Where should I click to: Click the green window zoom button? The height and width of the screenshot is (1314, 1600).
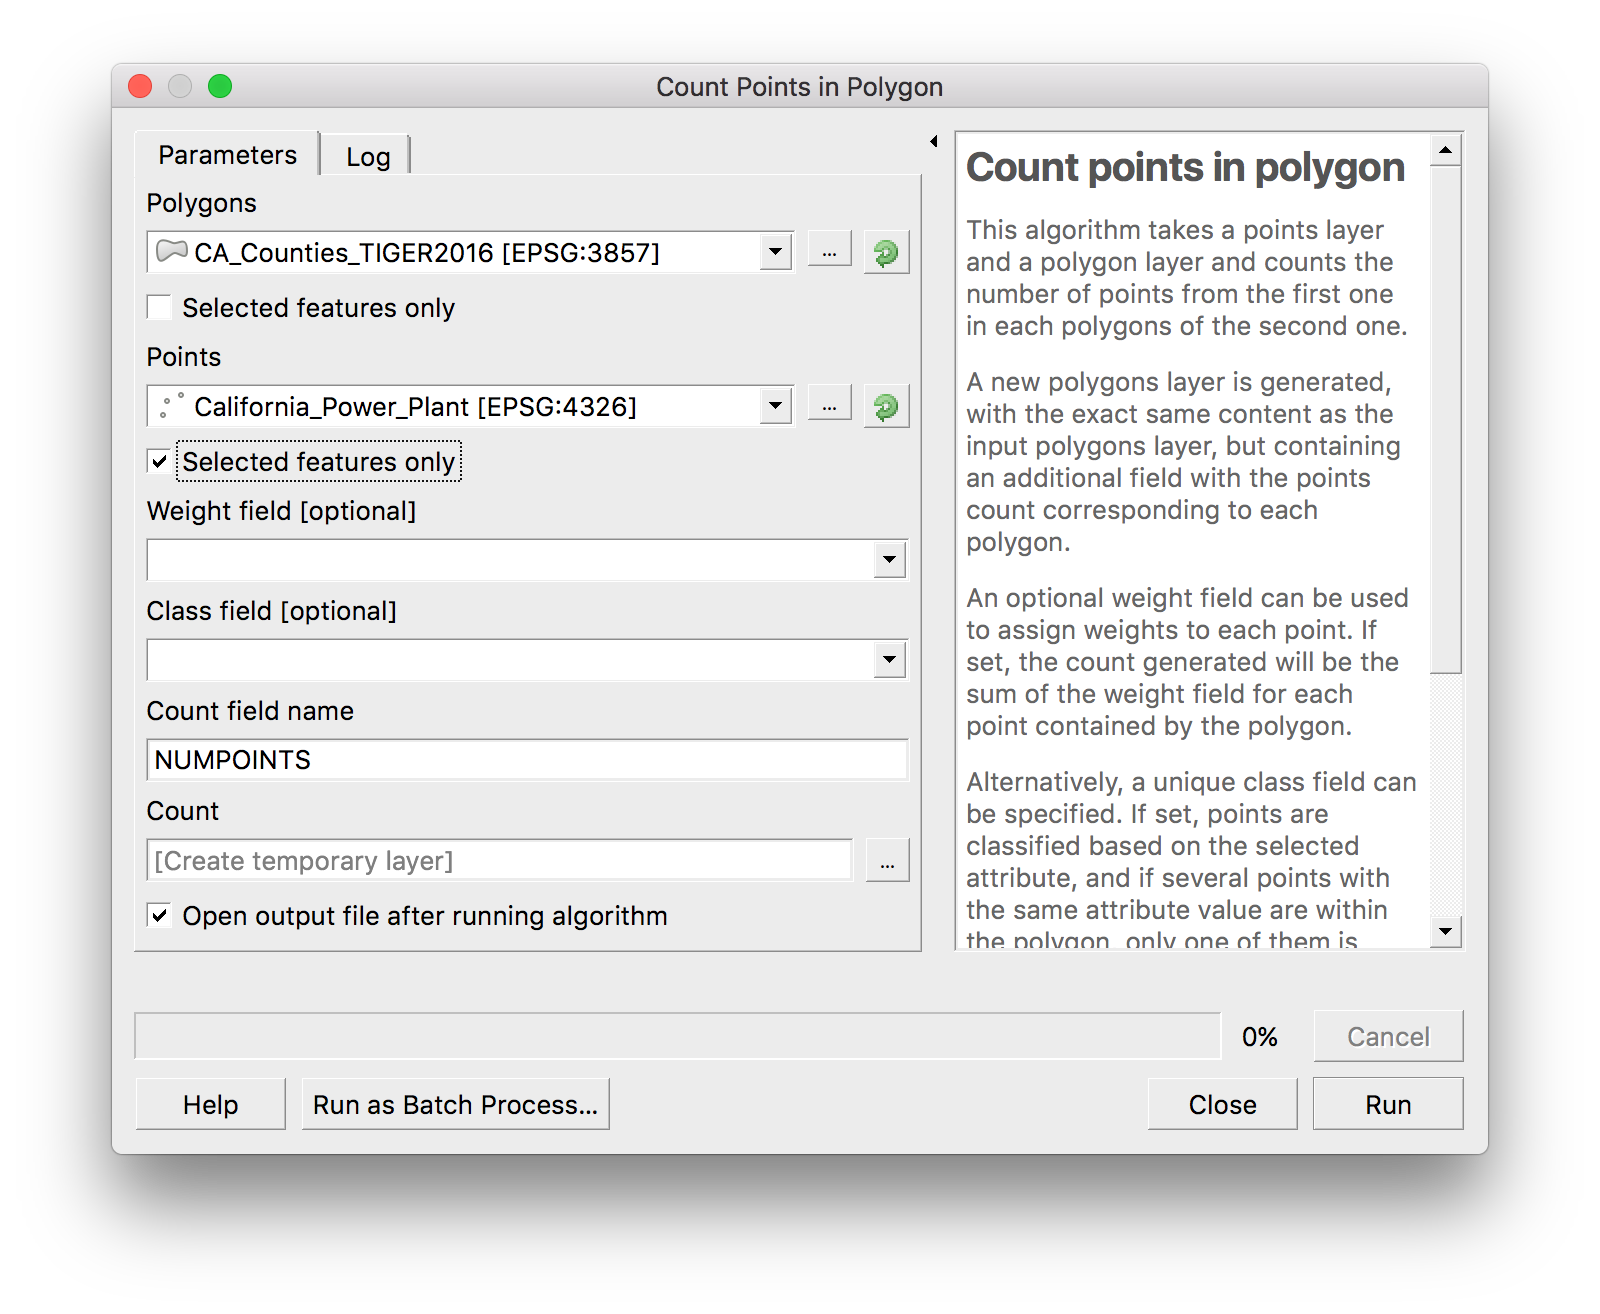coord(220,87)
